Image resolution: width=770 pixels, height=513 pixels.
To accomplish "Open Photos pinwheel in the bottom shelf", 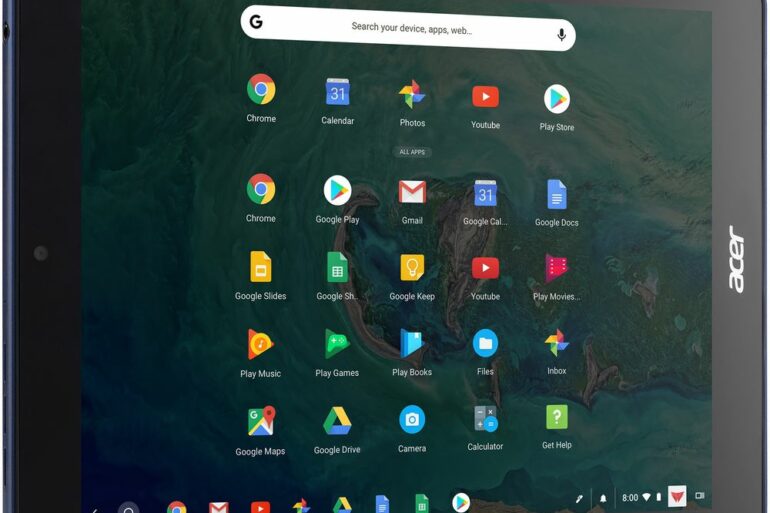I will [x=301, y=506].
